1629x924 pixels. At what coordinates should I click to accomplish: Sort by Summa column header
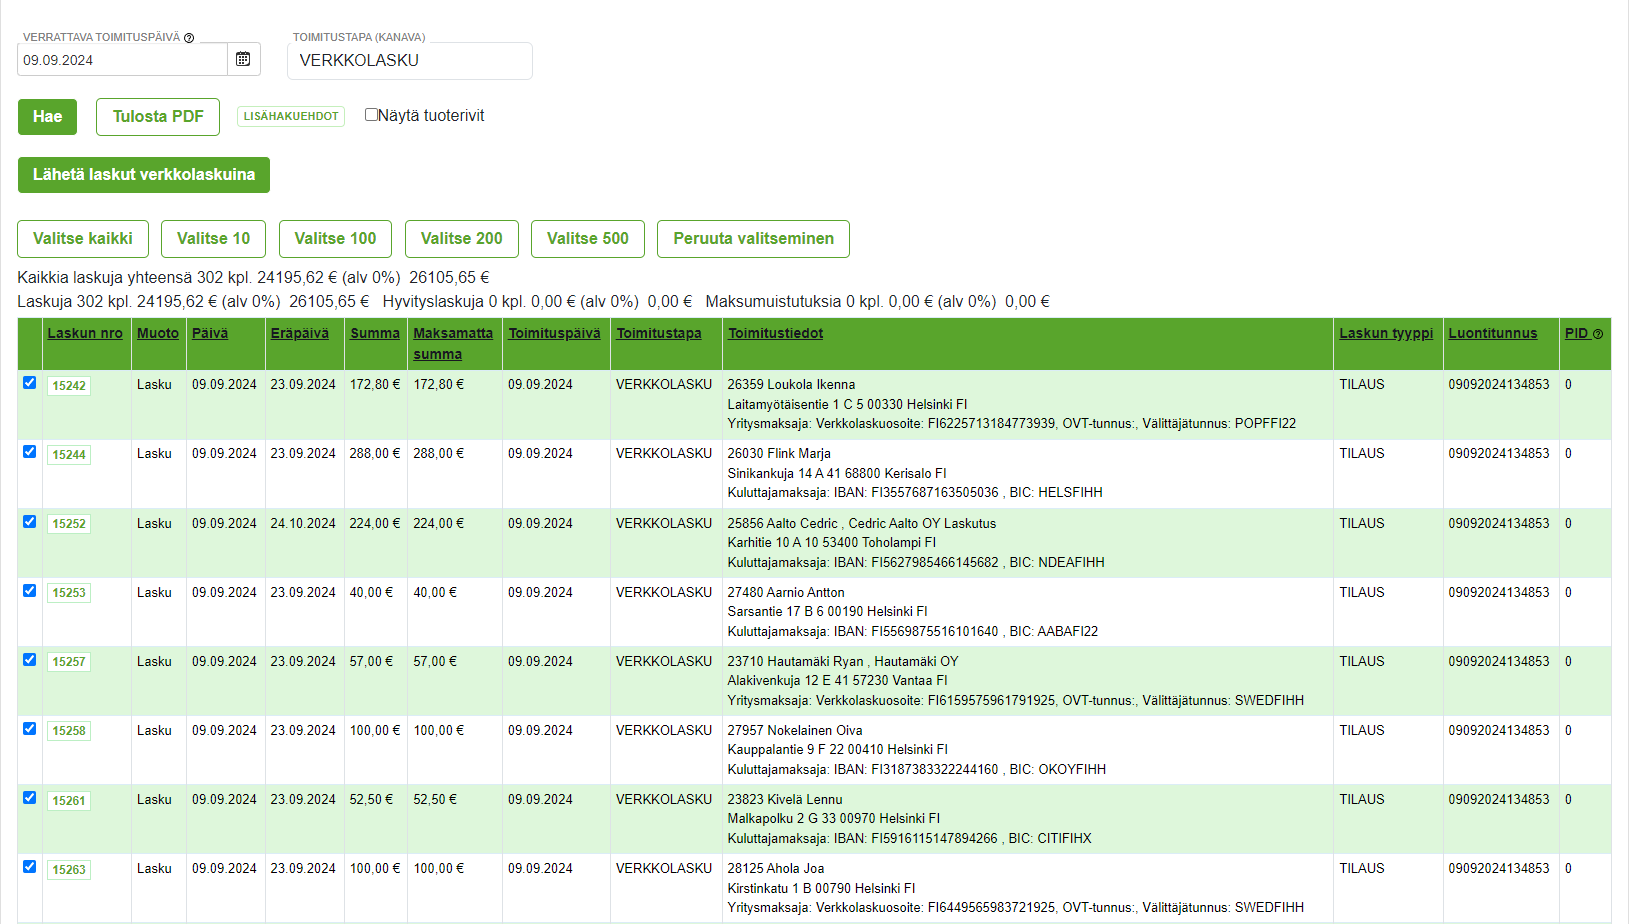[375, 333]
